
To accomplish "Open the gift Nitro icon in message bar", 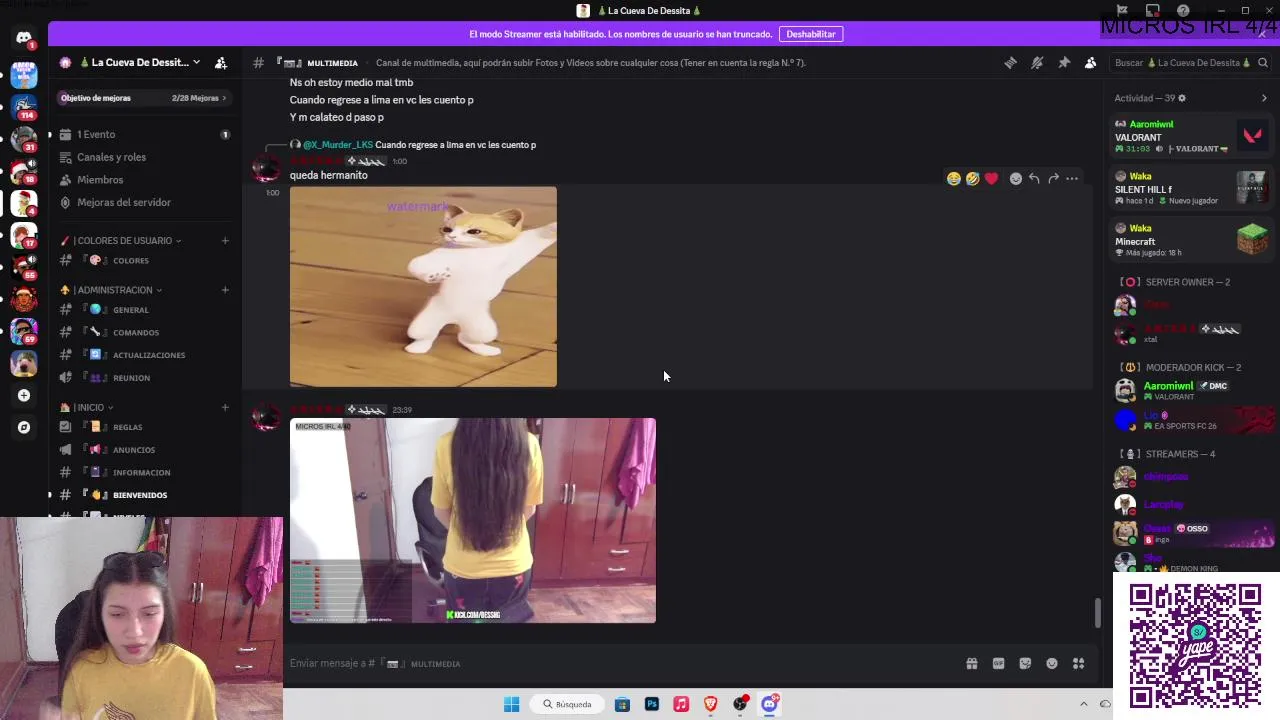I will [971, 664].
